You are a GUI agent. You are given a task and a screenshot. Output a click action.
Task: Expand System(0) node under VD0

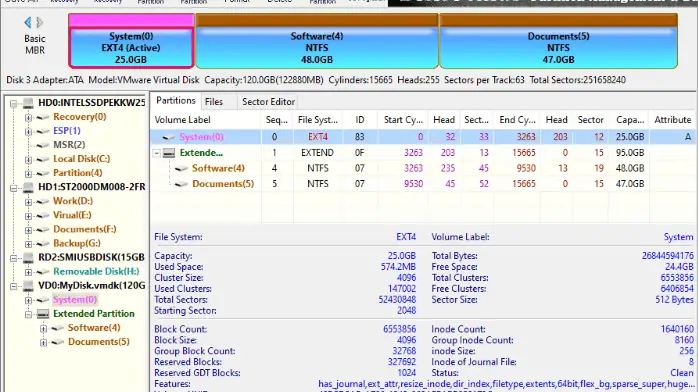[x=28, y=300]
